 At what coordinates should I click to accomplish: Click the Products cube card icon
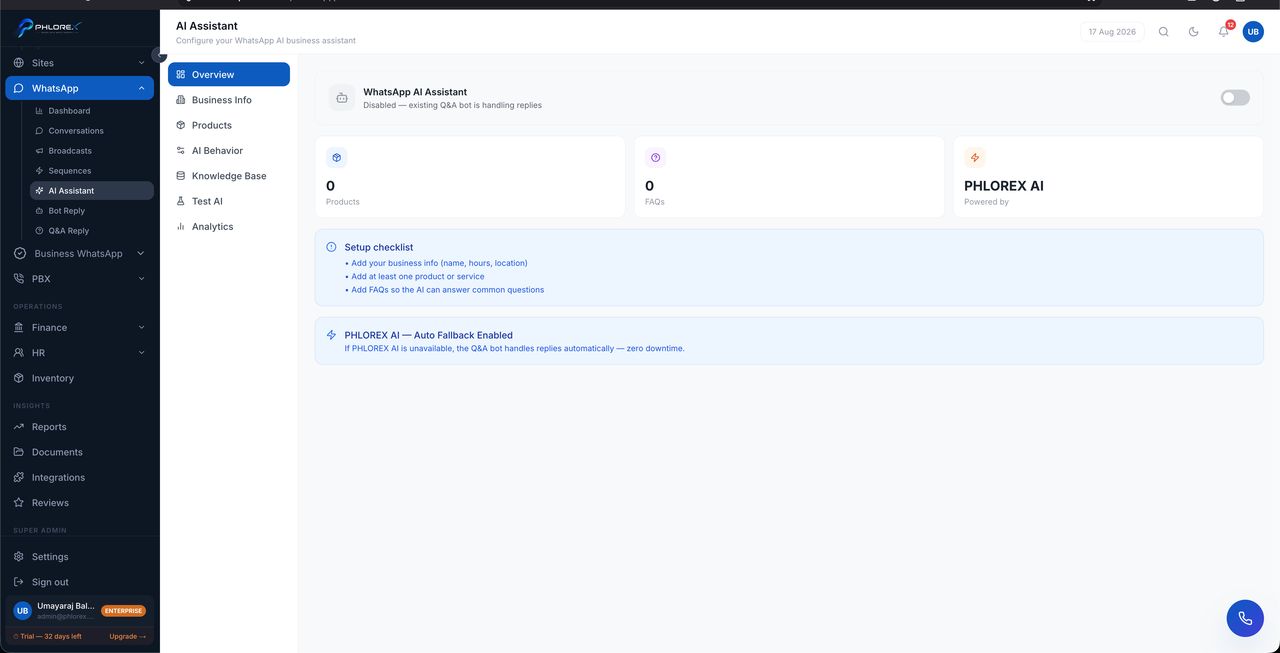point(337,158)
